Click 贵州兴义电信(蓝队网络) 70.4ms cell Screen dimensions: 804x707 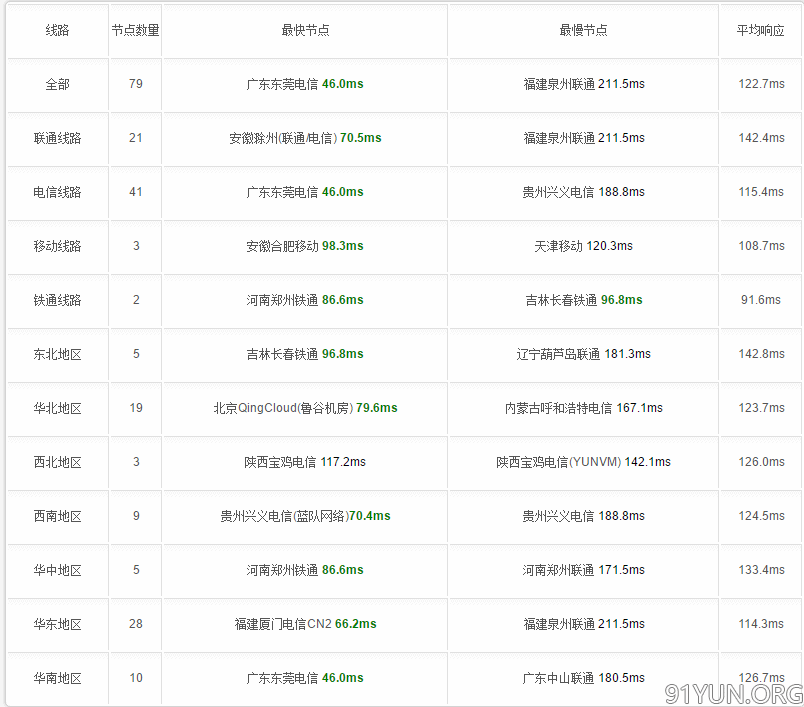[305, 516]
